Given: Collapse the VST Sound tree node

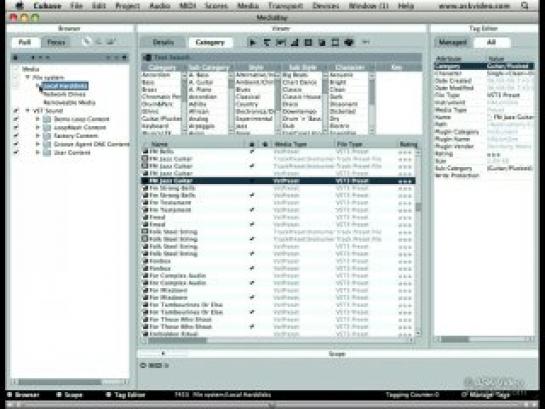Looking at the screenshot, I should pyautogui.click(x=28, y=111).
